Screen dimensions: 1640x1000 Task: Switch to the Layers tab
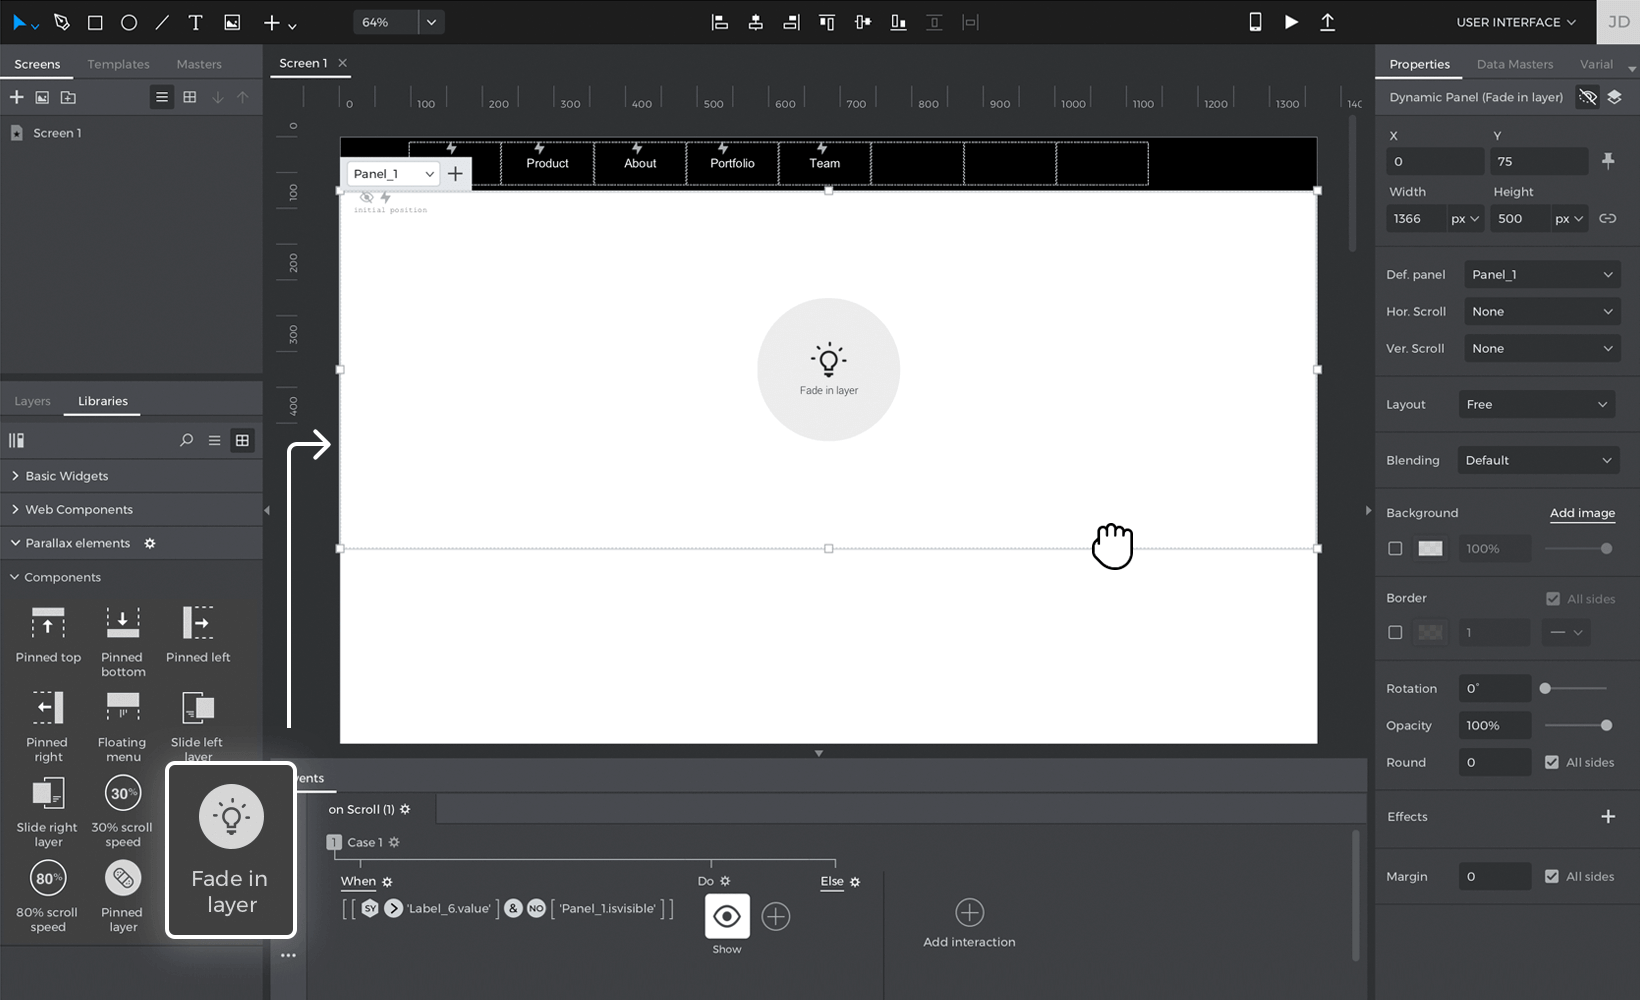32,401
